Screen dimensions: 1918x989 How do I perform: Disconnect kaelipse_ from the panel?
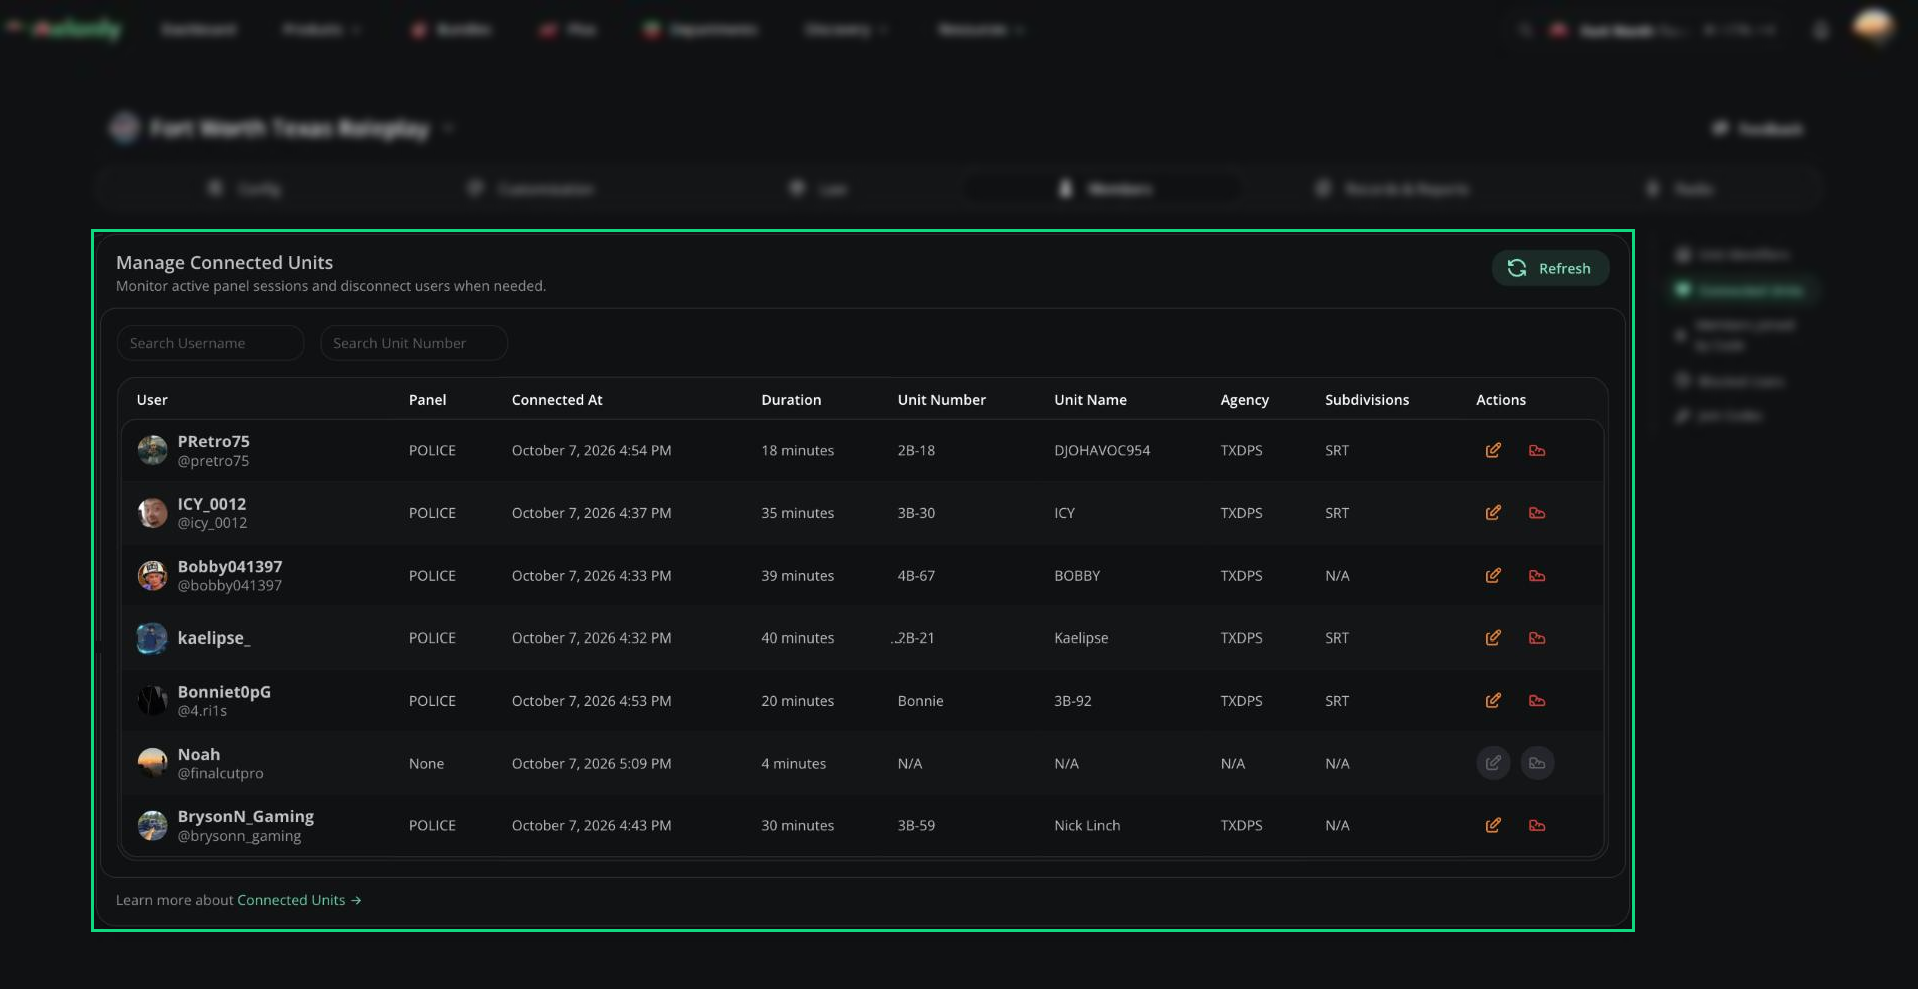[x=1537, y=638]
